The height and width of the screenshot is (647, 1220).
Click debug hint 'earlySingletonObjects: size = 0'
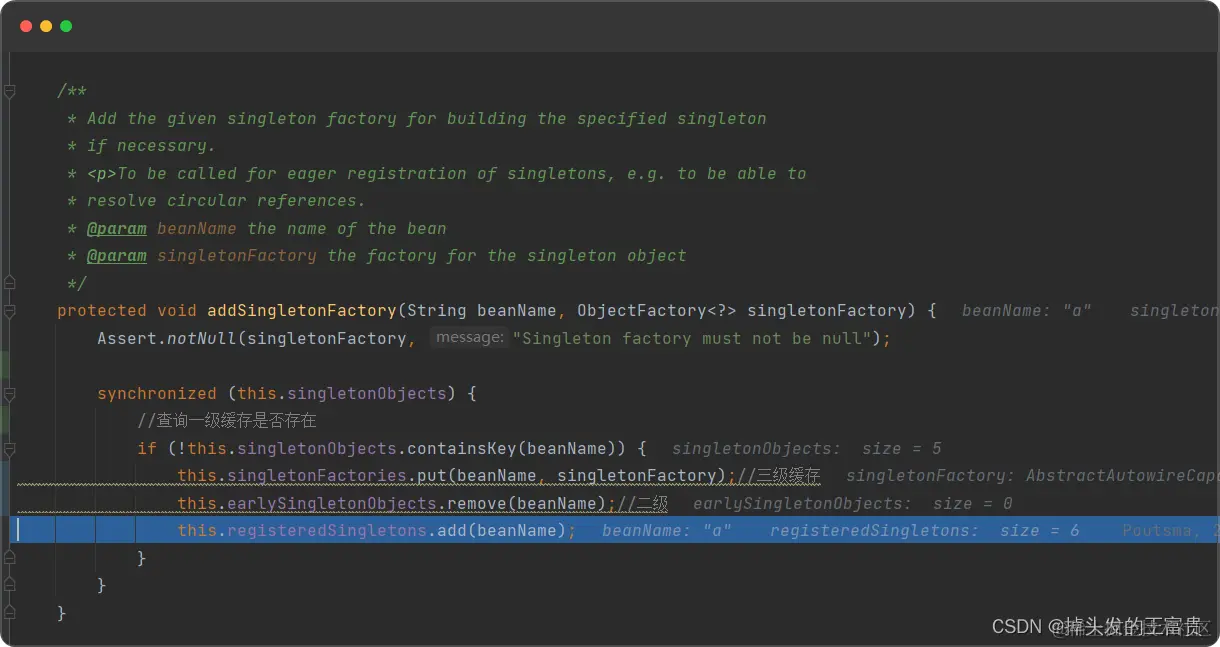point(852,504)
